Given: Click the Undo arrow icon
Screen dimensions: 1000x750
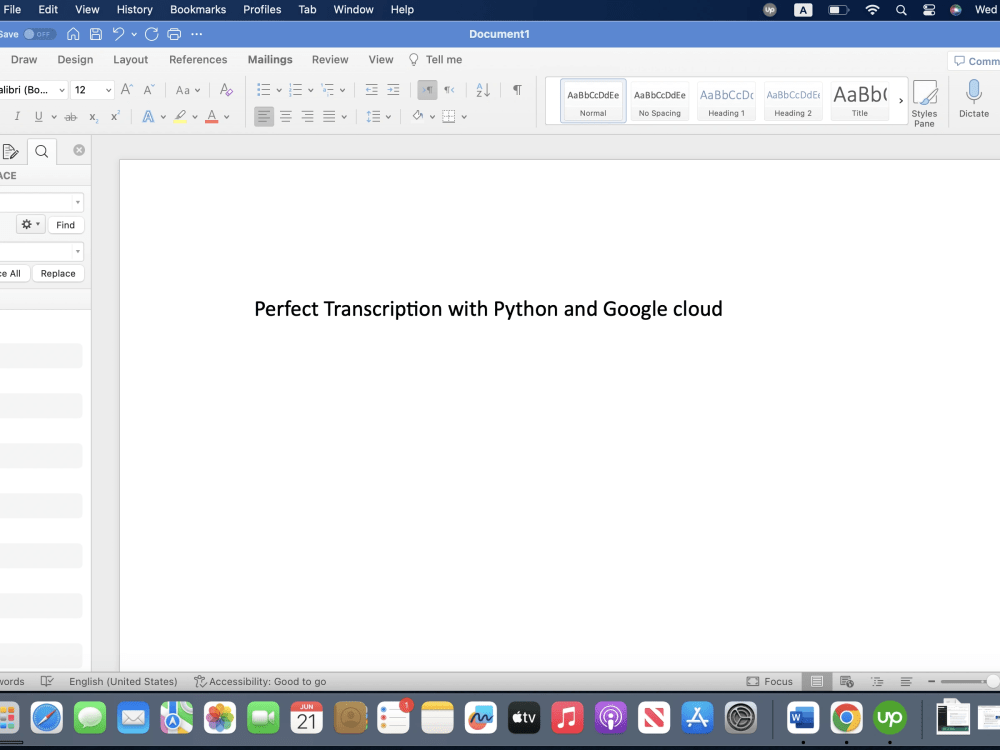Looking at the screenshot, I should 118,34.
